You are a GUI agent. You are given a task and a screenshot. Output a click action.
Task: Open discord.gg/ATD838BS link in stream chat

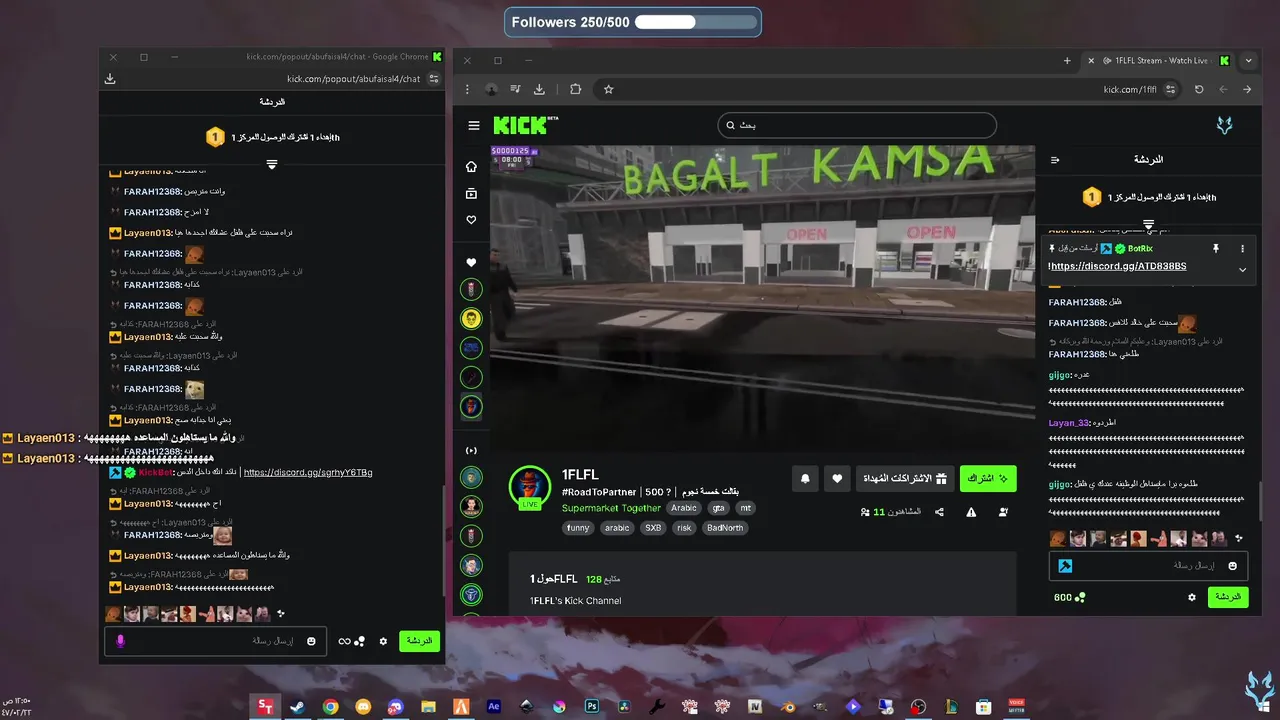click(x=1119, y=267)
